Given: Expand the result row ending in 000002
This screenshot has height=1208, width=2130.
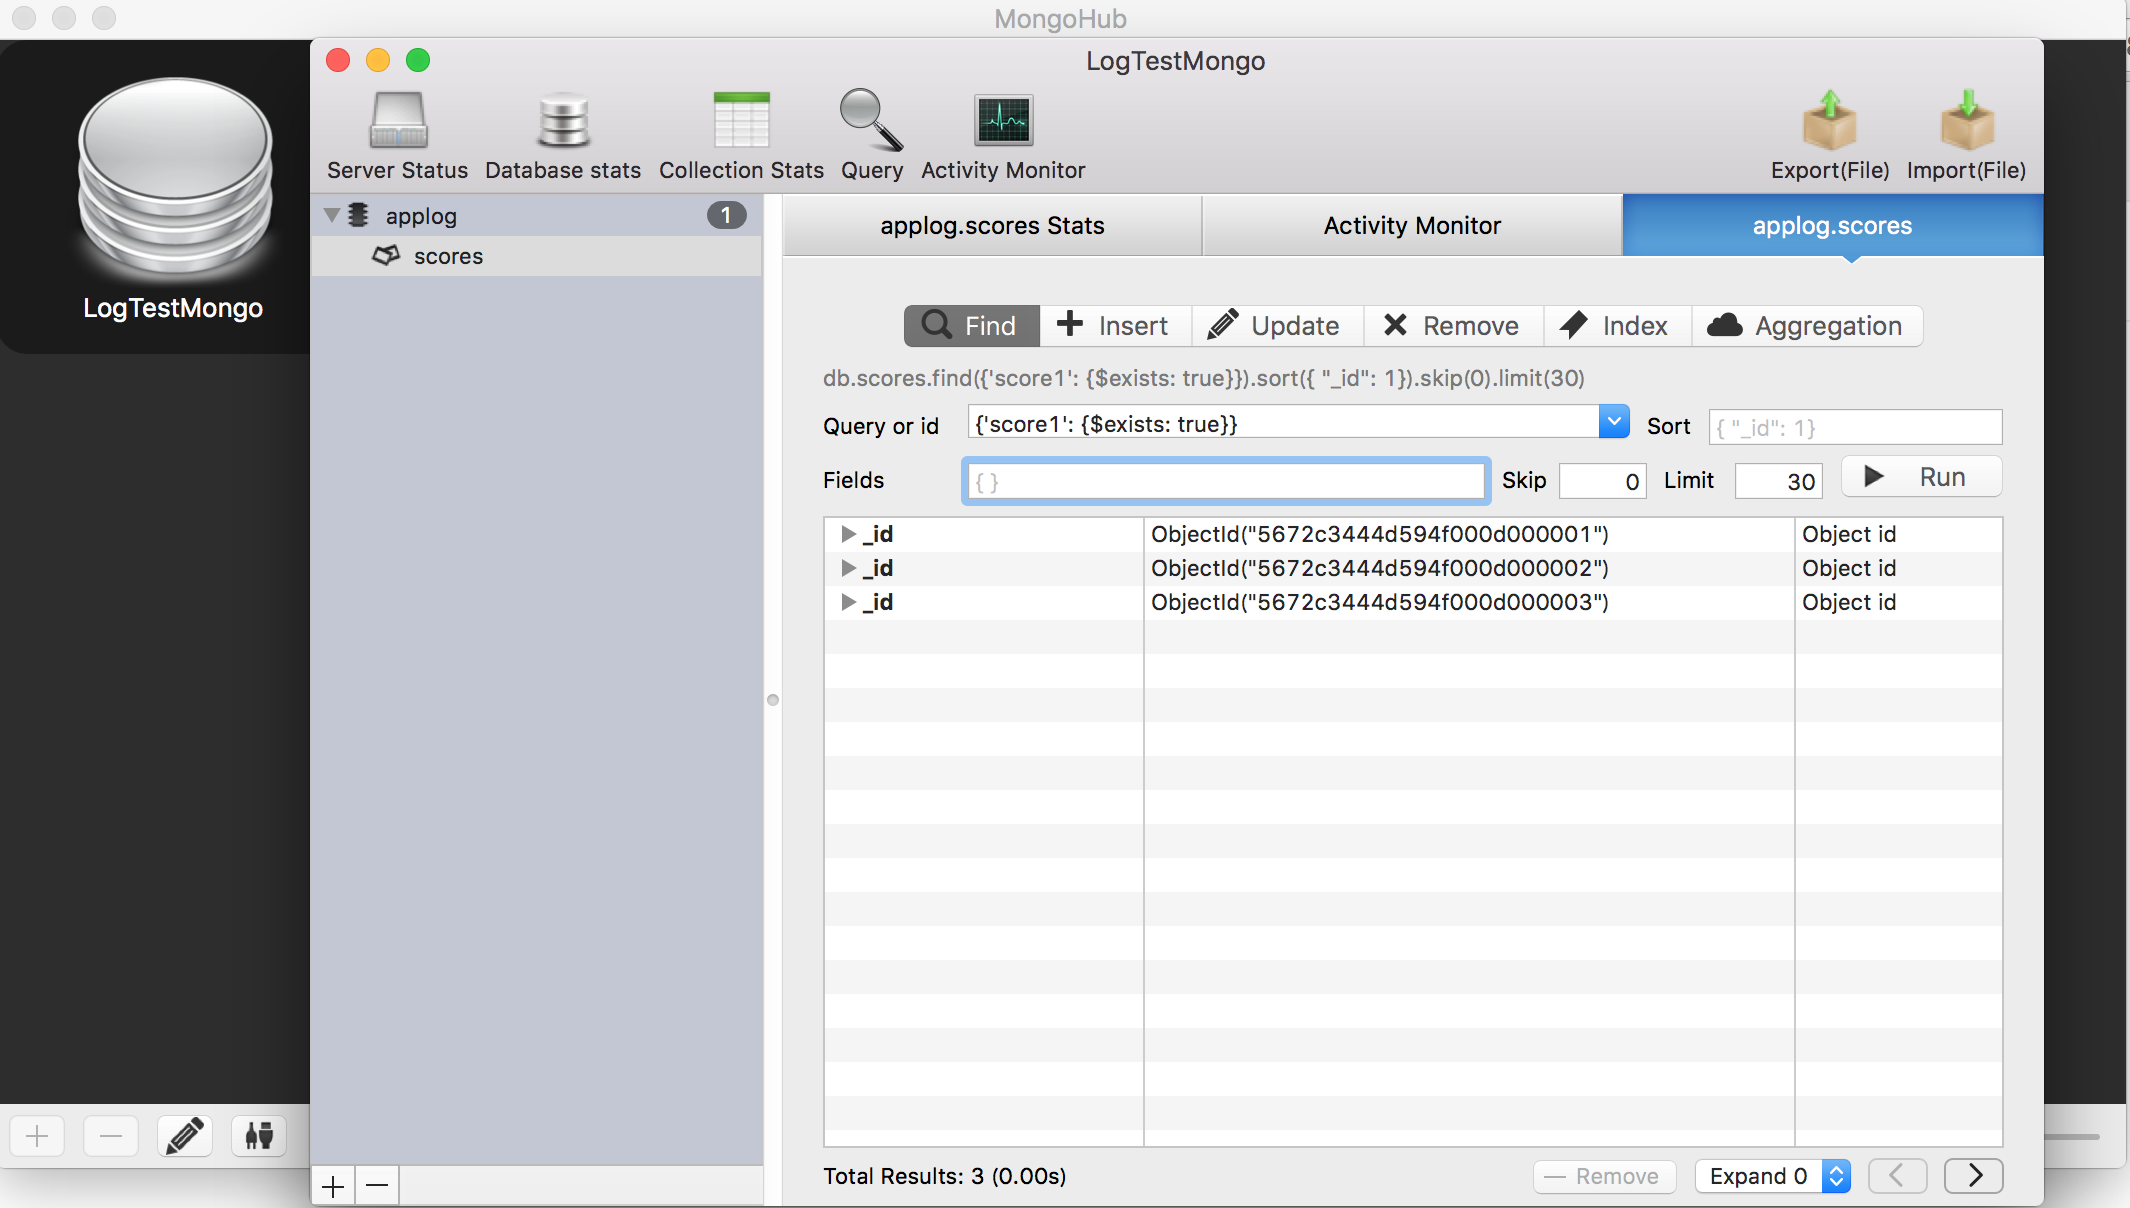Looking at the screenshot, I should (x=848, y=568).
